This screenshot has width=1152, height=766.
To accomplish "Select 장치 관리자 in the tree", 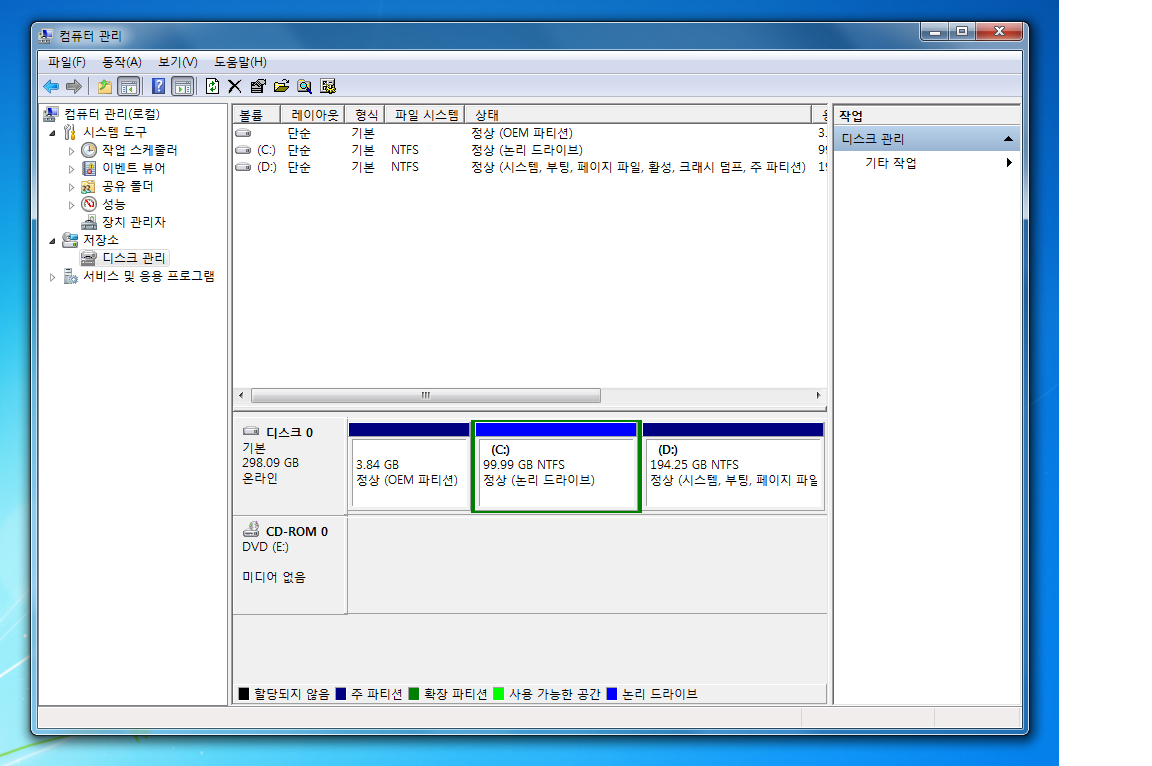I will (134, 222).
